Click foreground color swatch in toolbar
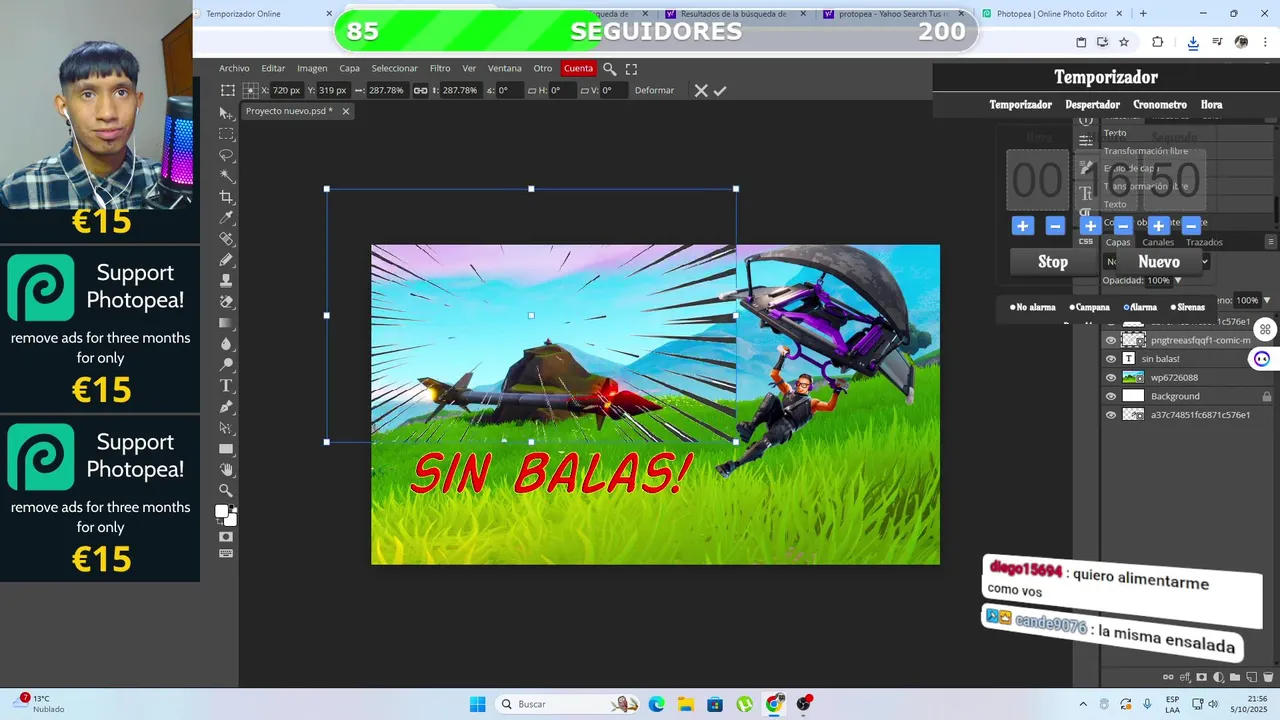Viewport: 1280px width, 720px height. [222, 511]
